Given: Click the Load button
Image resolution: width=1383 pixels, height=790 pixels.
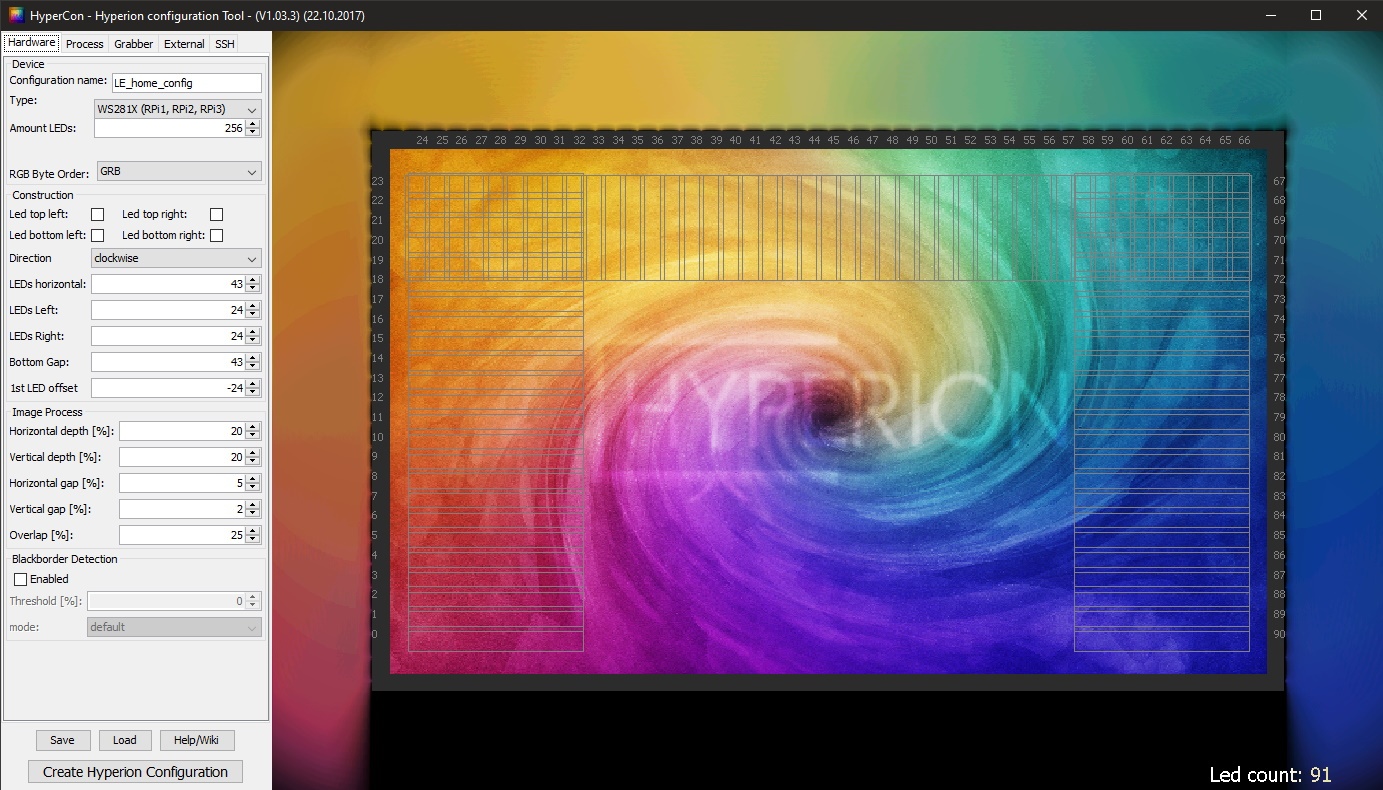Looking at the screenshot, I should coord(125,740).
